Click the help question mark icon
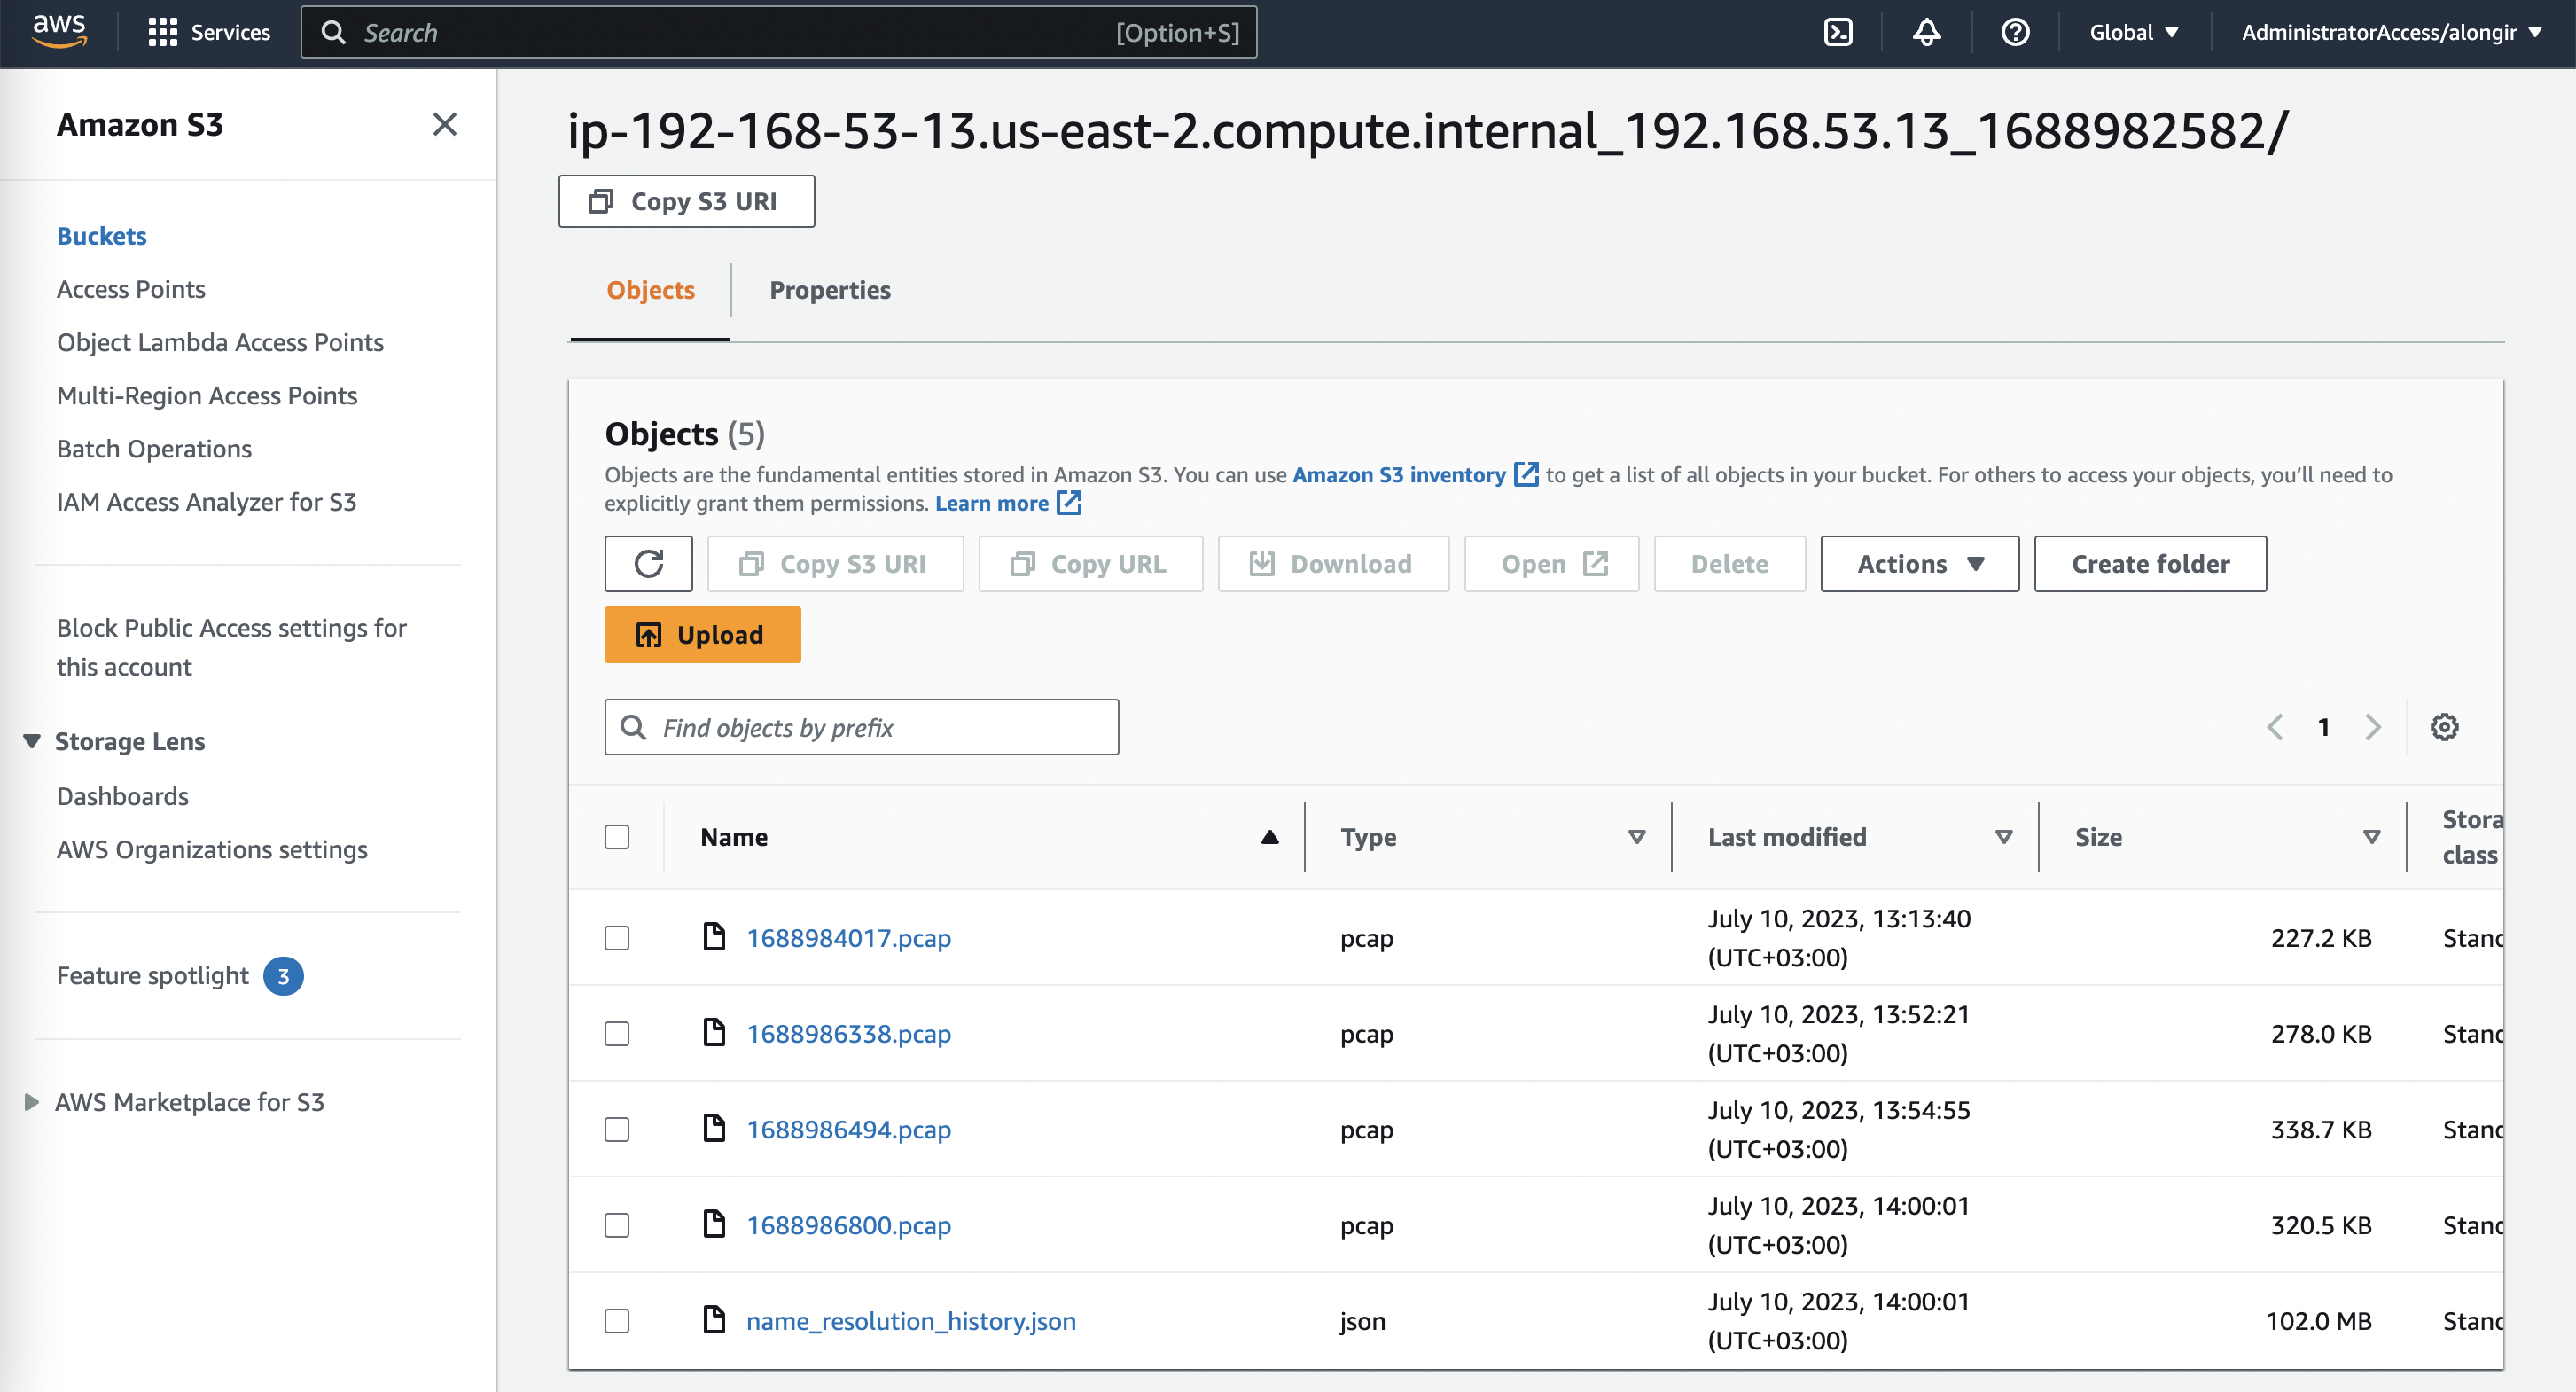The height and width of the screenshot is (1392, 2576). tap(2014, 32)
